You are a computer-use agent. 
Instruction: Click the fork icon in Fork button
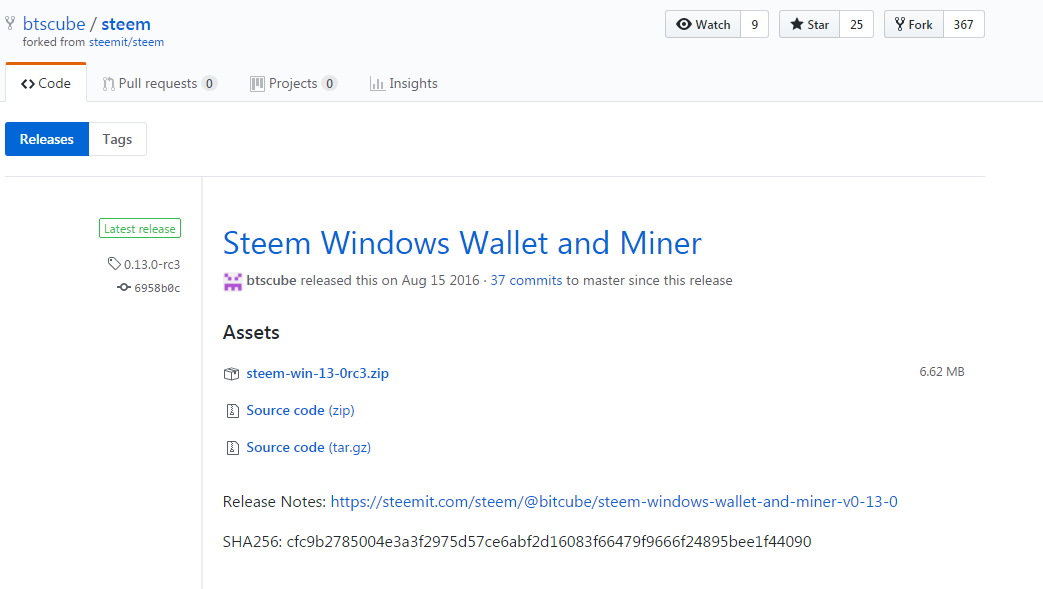pyautogui.click(x=899, y=25)
